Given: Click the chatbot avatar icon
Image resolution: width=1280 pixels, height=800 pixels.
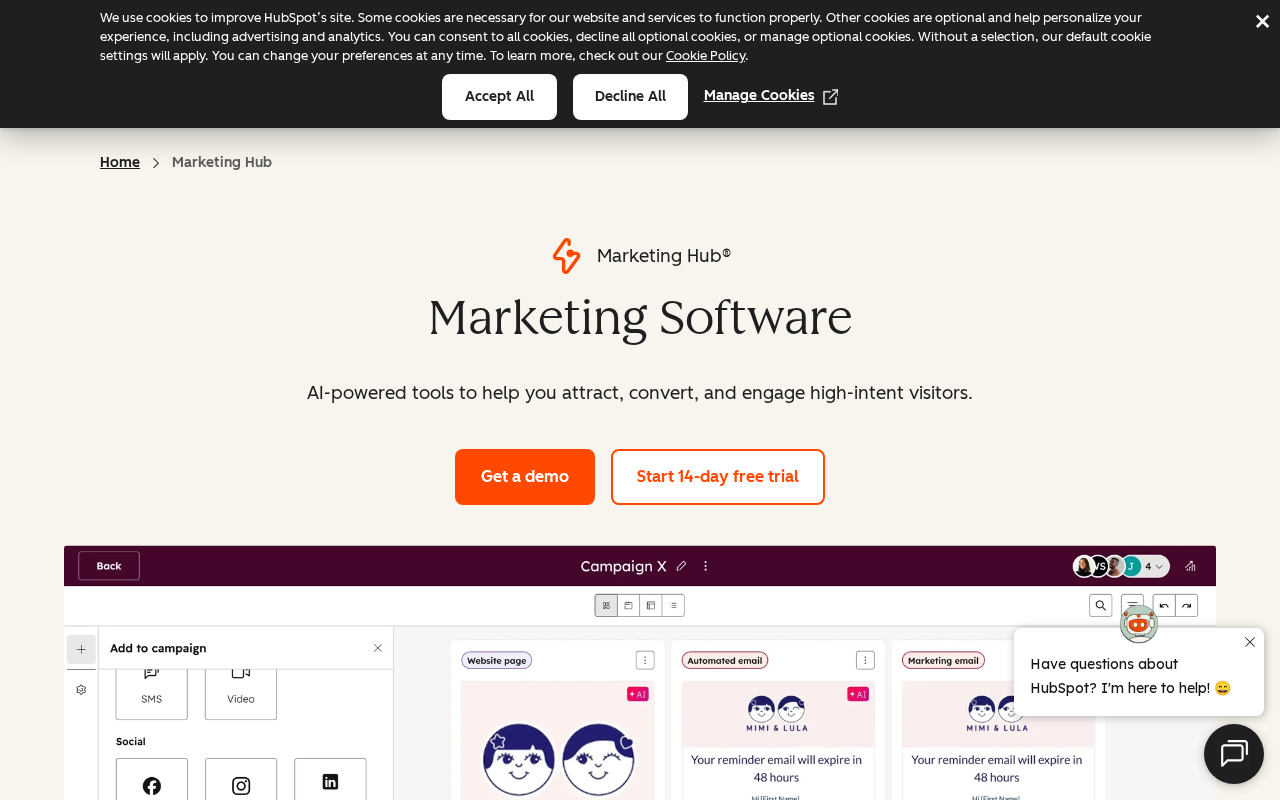Looking at the screenshot, I should pos(1139,624).
